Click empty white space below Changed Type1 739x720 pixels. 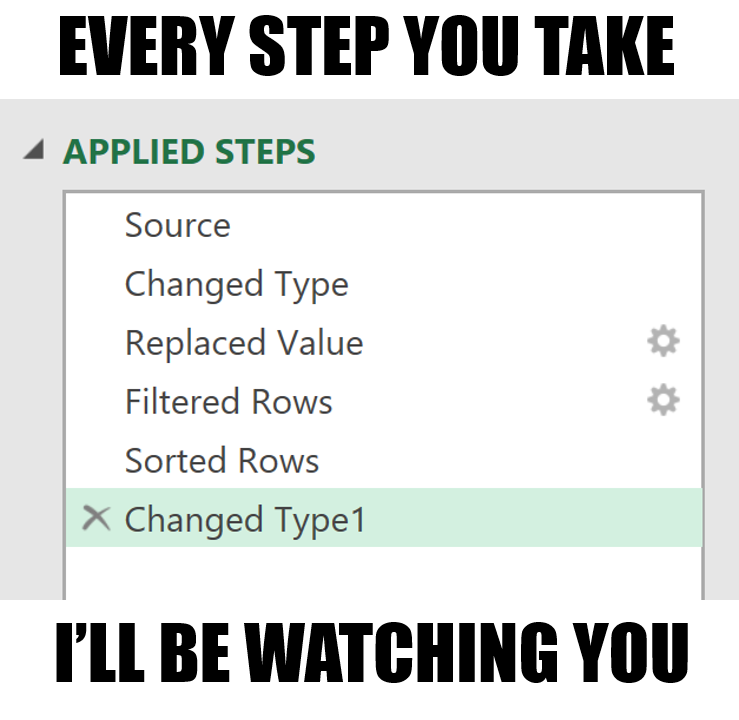(380, 574)
